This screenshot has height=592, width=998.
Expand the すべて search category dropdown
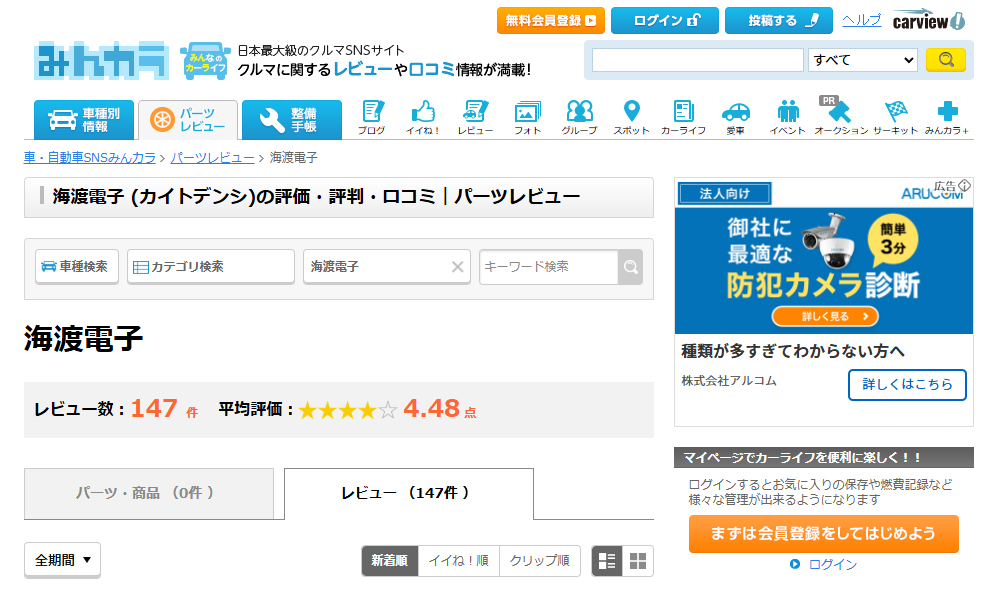[863, 60]
